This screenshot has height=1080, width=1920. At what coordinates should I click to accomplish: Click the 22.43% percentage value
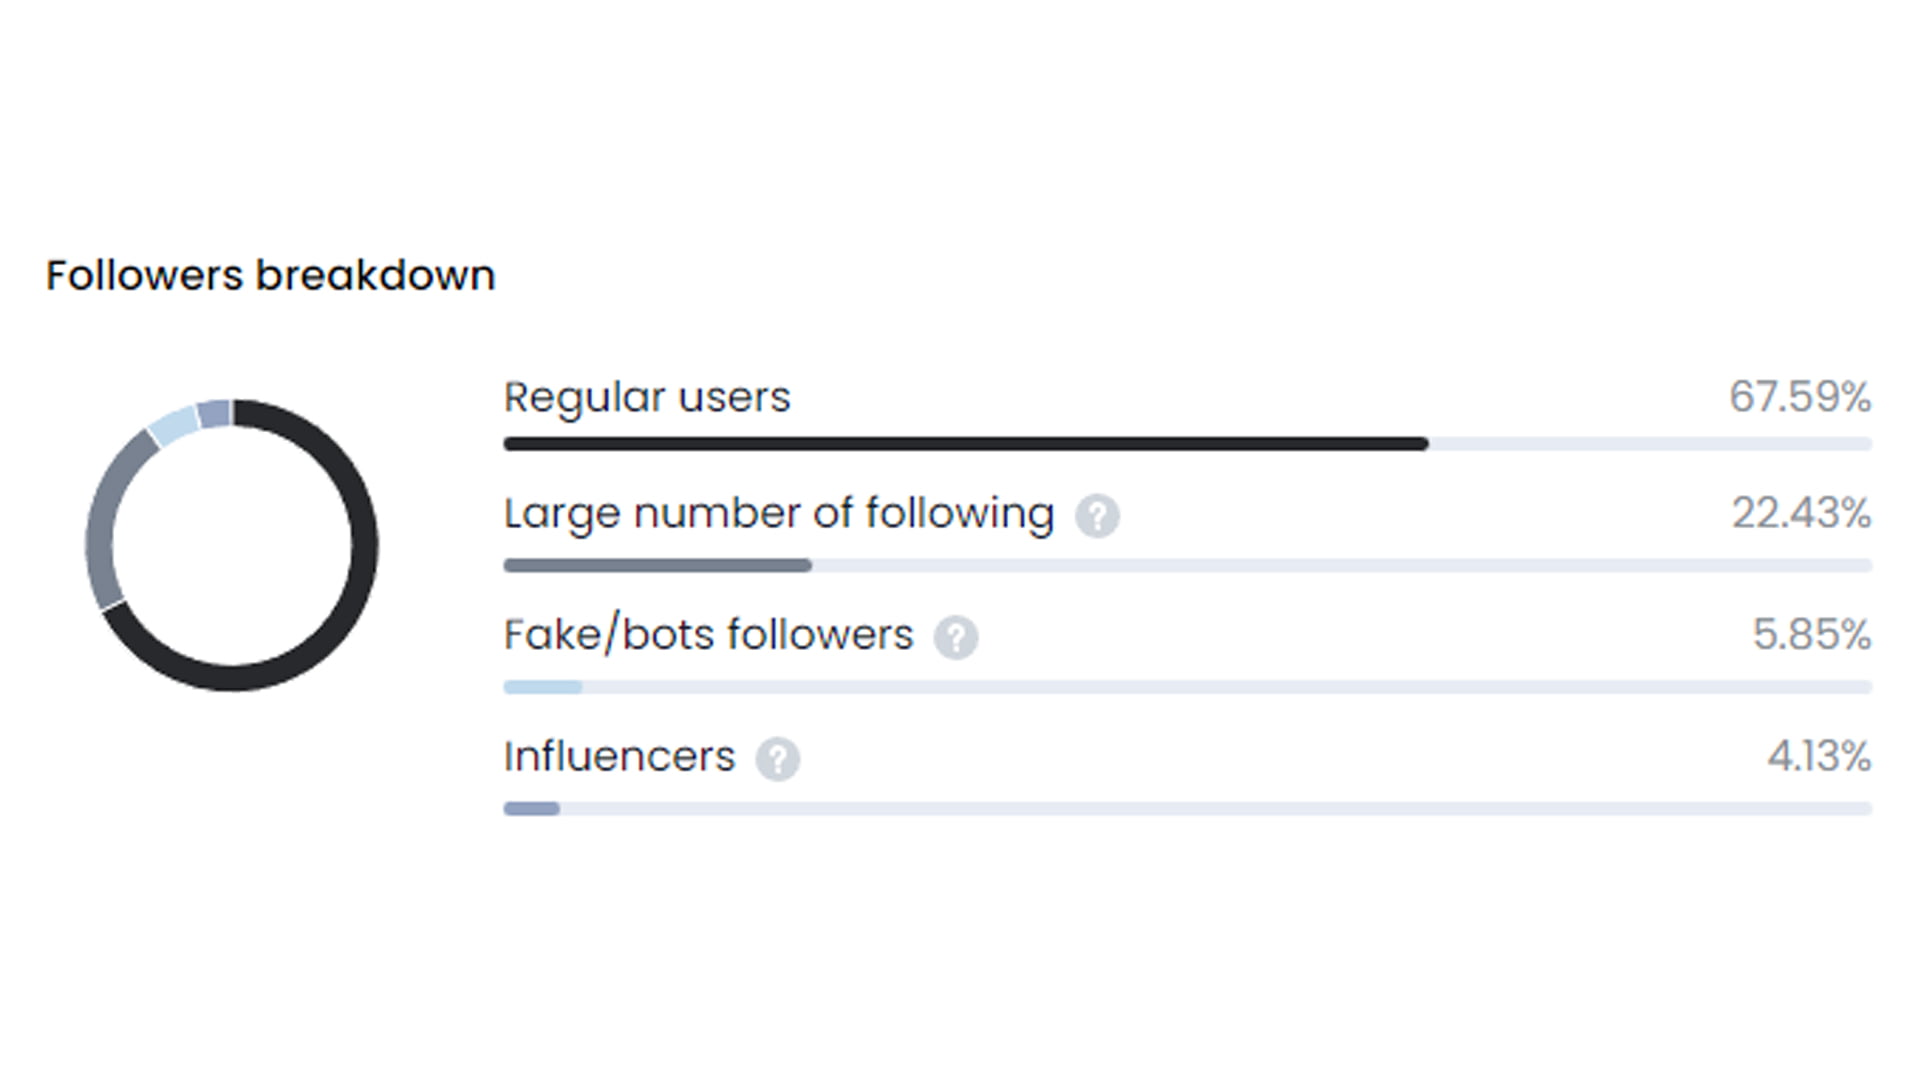tap(1801, 514)
